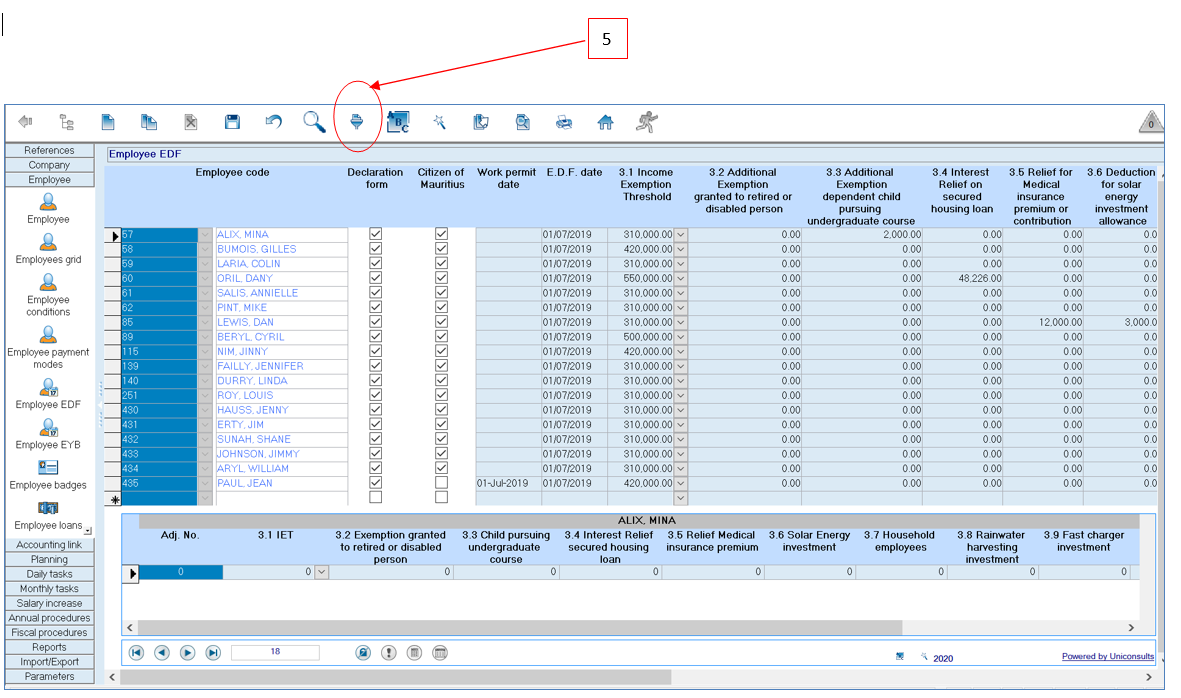Toggle Declaration form checkbox for ARYL, WILLIAM
This screenshot has height=698, width=1181.
pos(376,468)
